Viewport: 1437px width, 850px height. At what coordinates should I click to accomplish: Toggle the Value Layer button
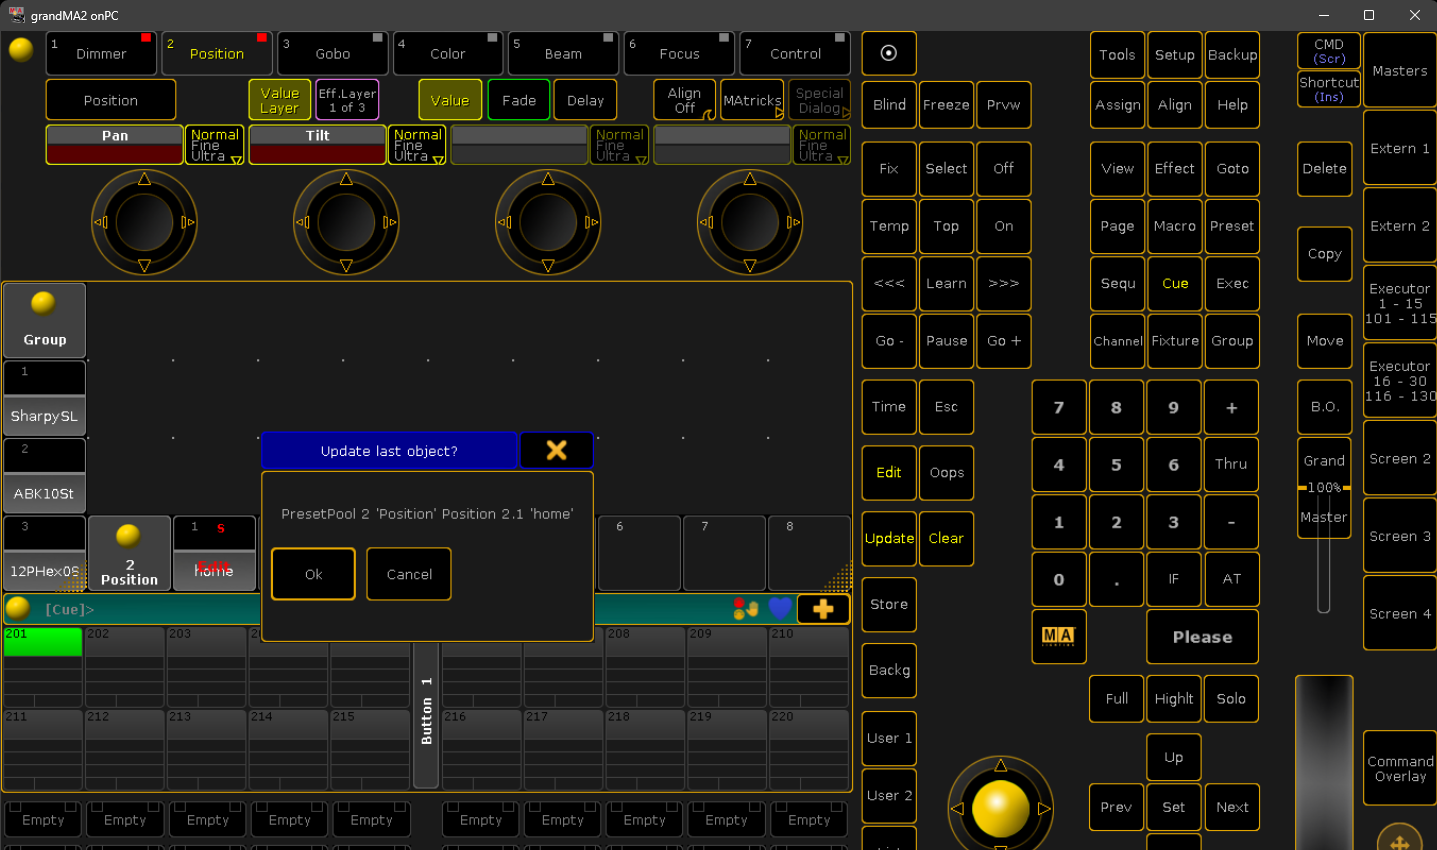coord(280,100)
